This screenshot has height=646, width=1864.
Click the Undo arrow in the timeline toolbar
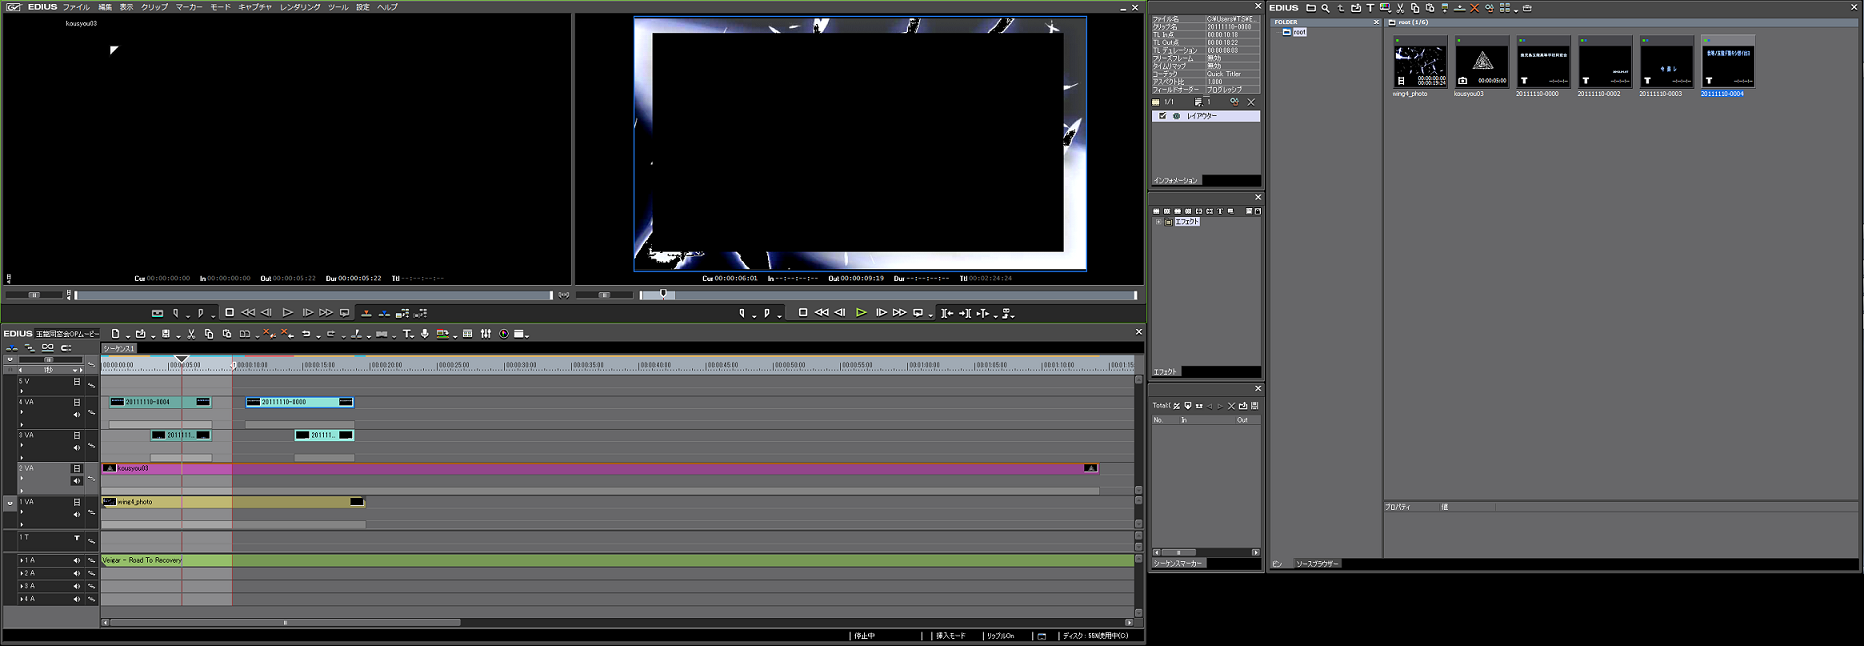306,334
